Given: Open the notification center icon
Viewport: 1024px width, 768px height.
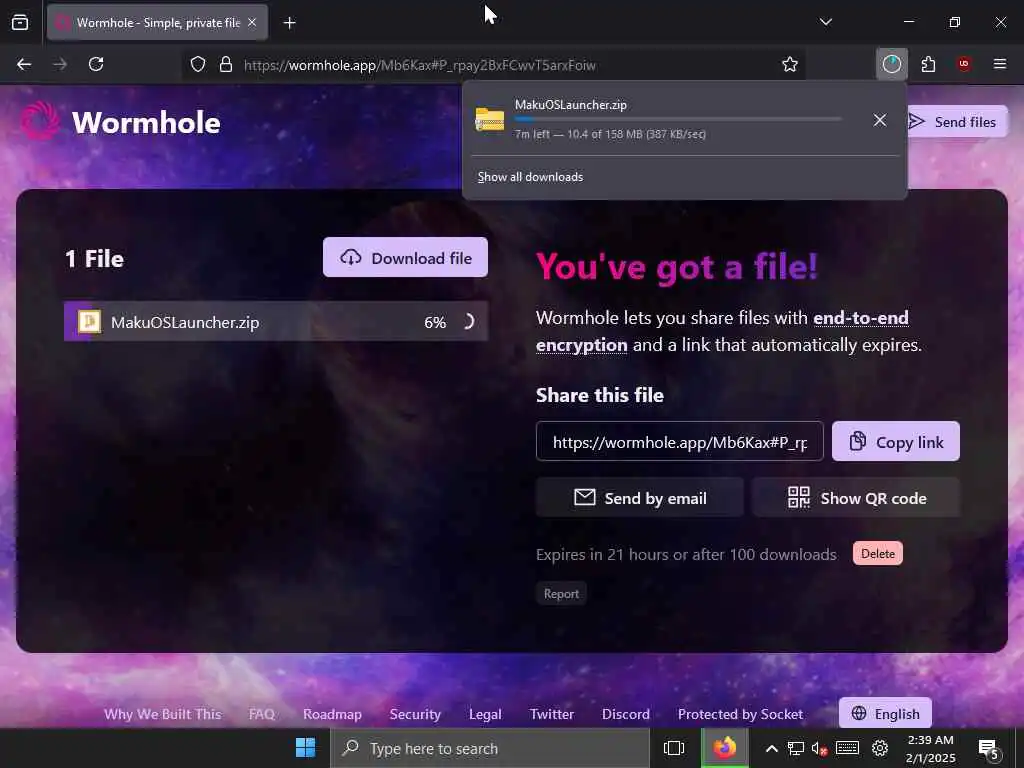Looking at the screenshot, I should pyautogui.click(x=988, y=749).
